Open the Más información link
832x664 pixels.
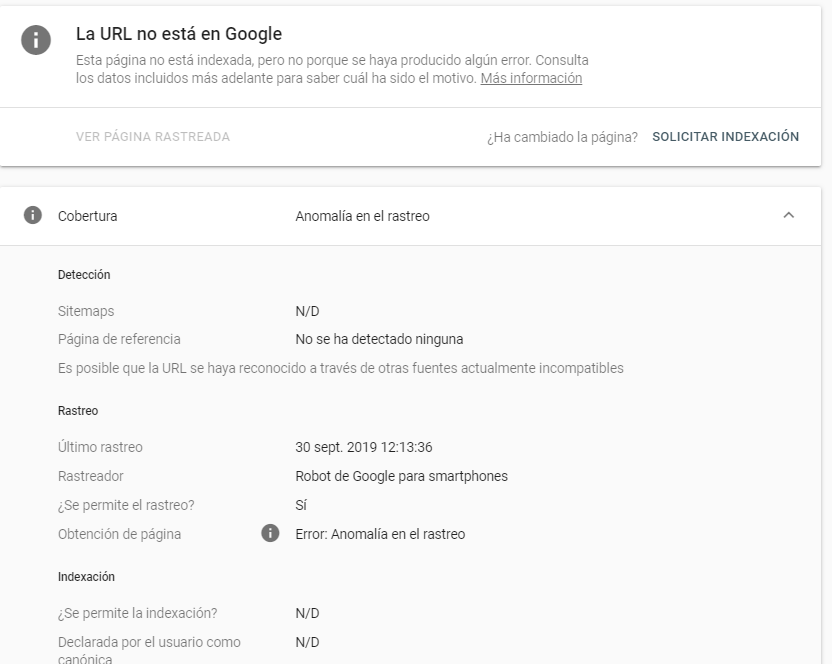(531, 78)
